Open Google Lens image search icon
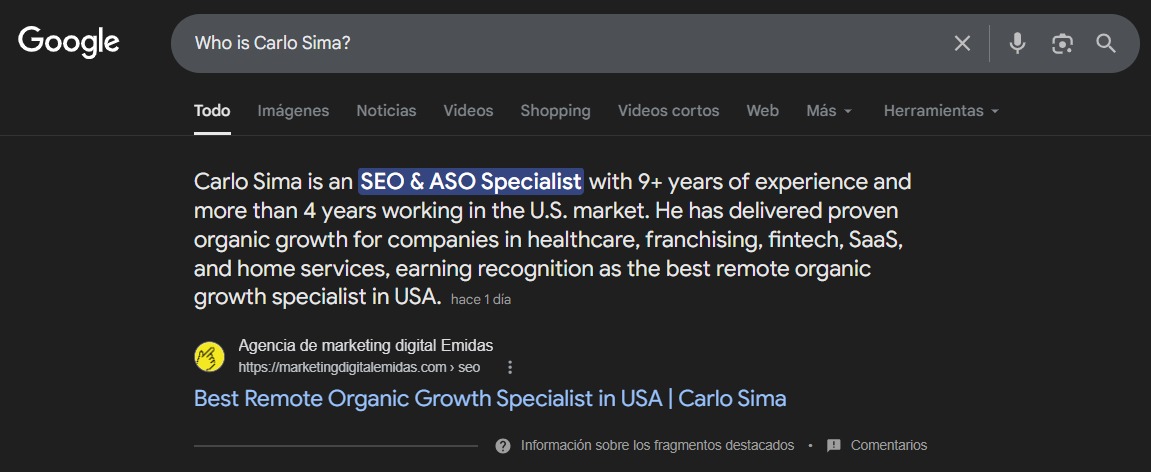 [x=1062, y=43]
